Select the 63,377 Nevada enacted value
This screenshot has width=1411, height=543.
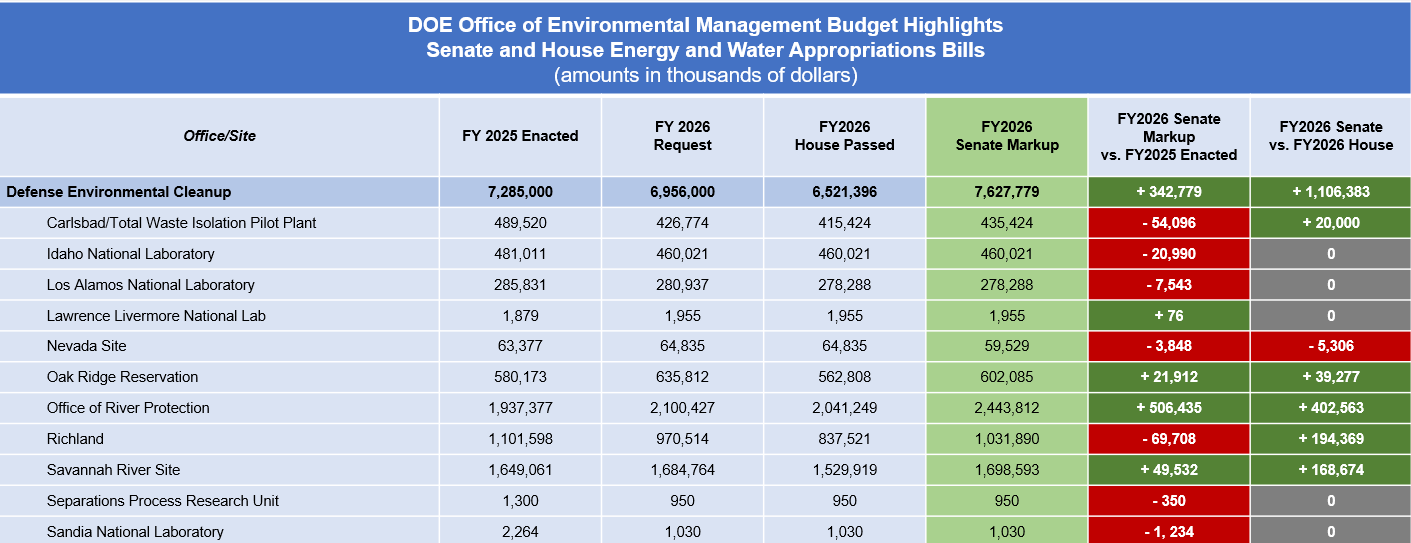pos(520,346)
